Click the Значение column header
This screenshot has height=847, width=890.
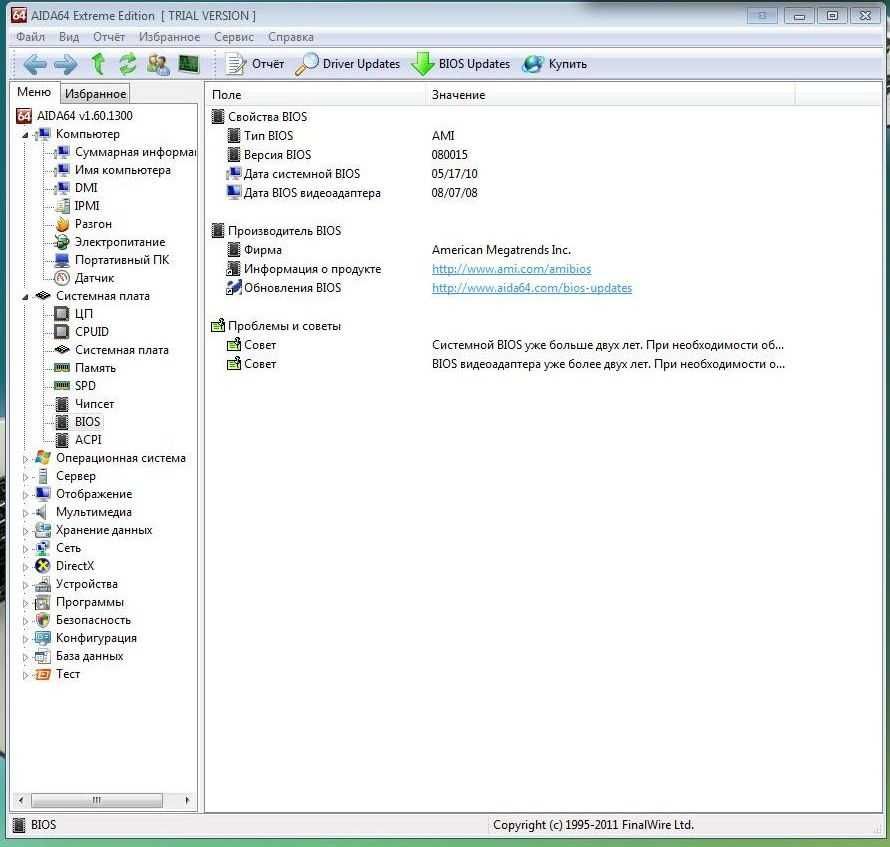(x=610, y=95)
